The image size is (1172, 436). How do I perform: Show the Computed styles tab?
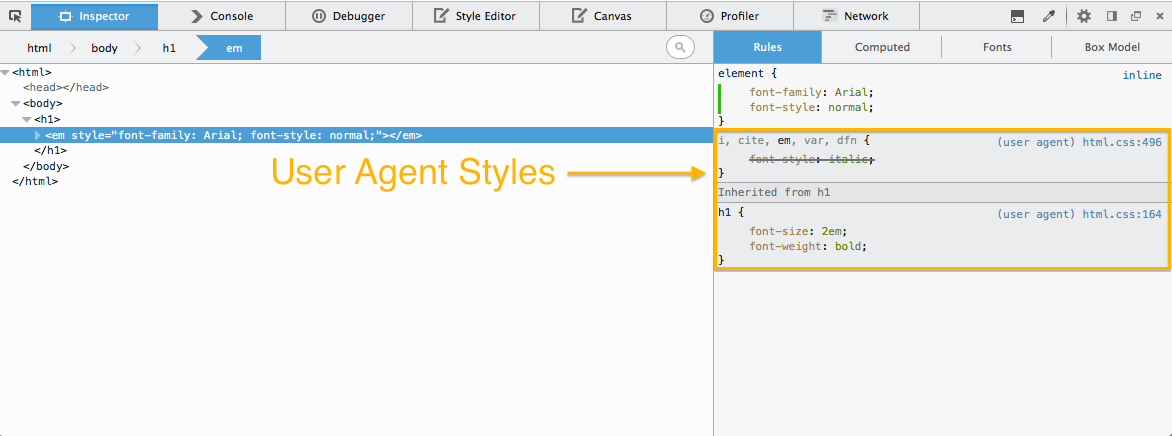(x=882, y=47)
